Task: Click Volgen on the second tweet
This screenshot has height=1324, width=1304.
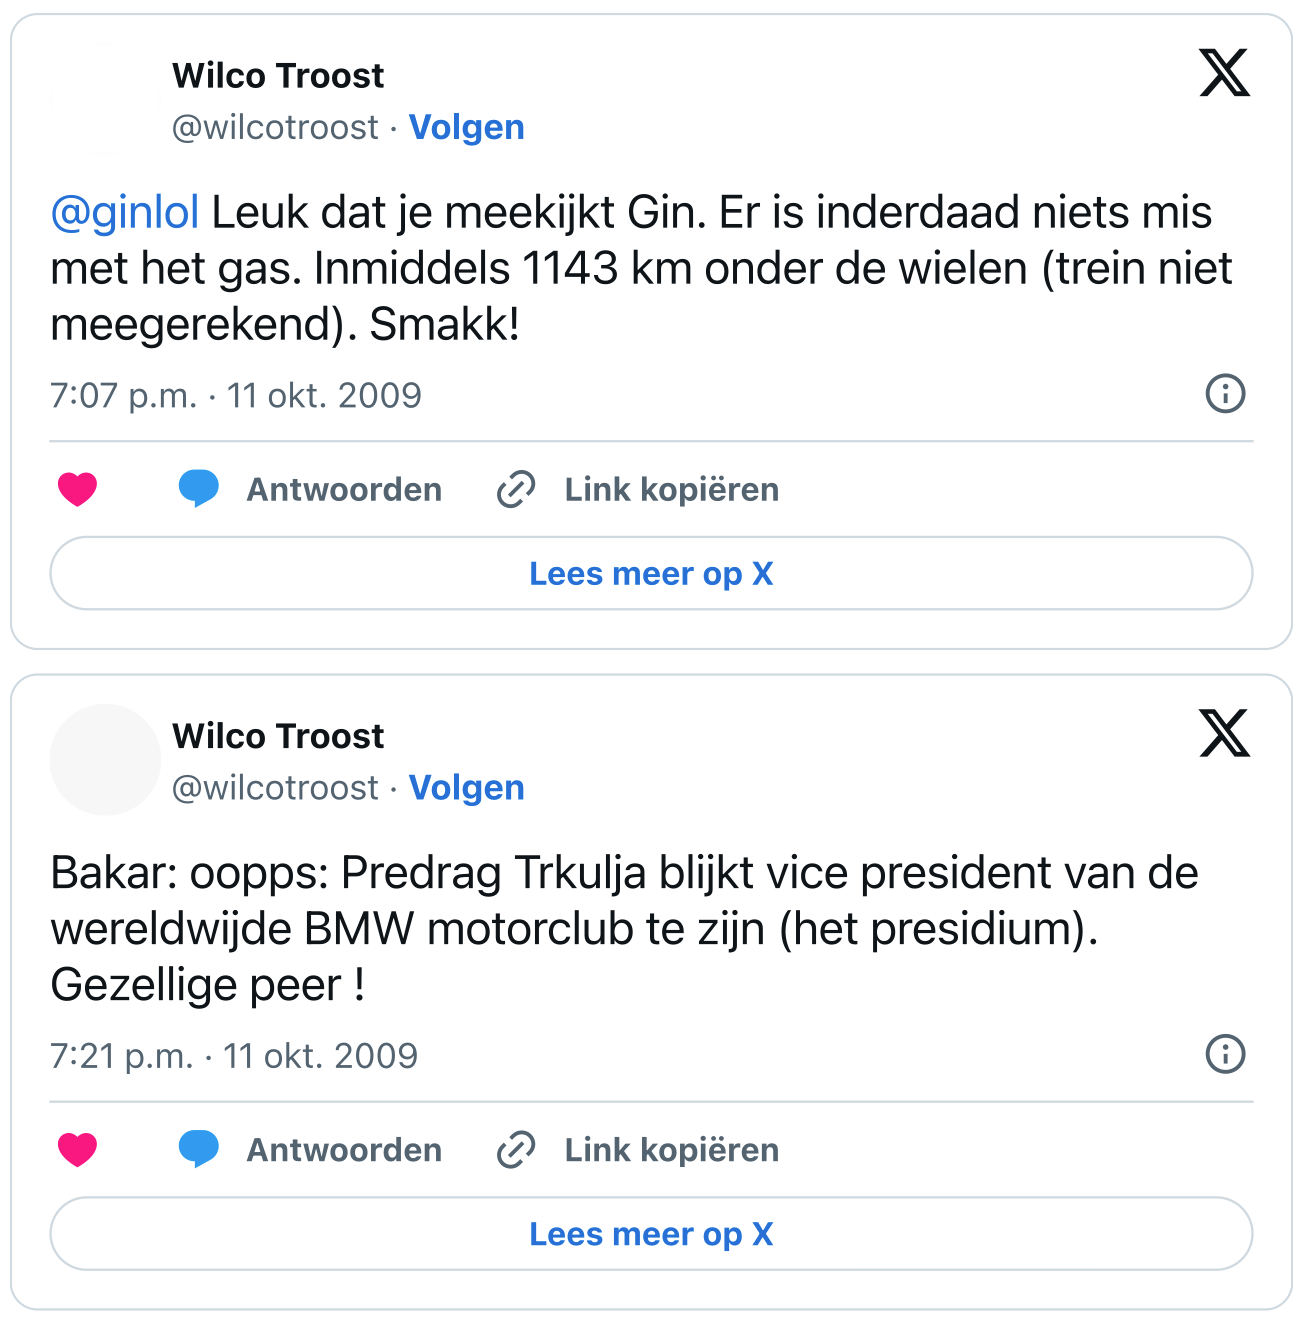Action: (467, 787)
